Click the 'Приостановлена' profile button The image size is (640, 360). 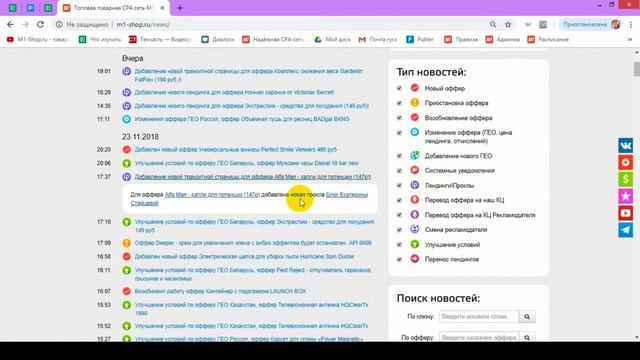point(591,24)
